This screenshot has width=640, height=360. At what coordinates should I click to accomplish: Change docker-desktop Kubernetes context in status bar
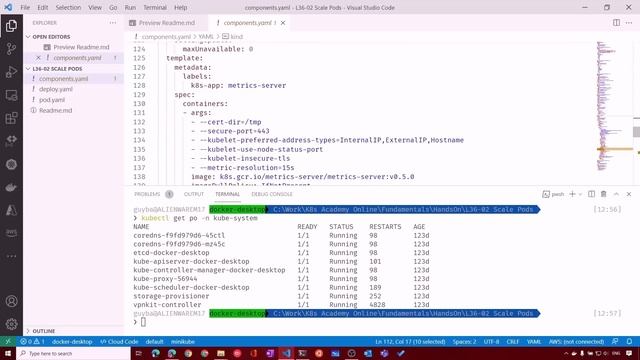point(72,342)
